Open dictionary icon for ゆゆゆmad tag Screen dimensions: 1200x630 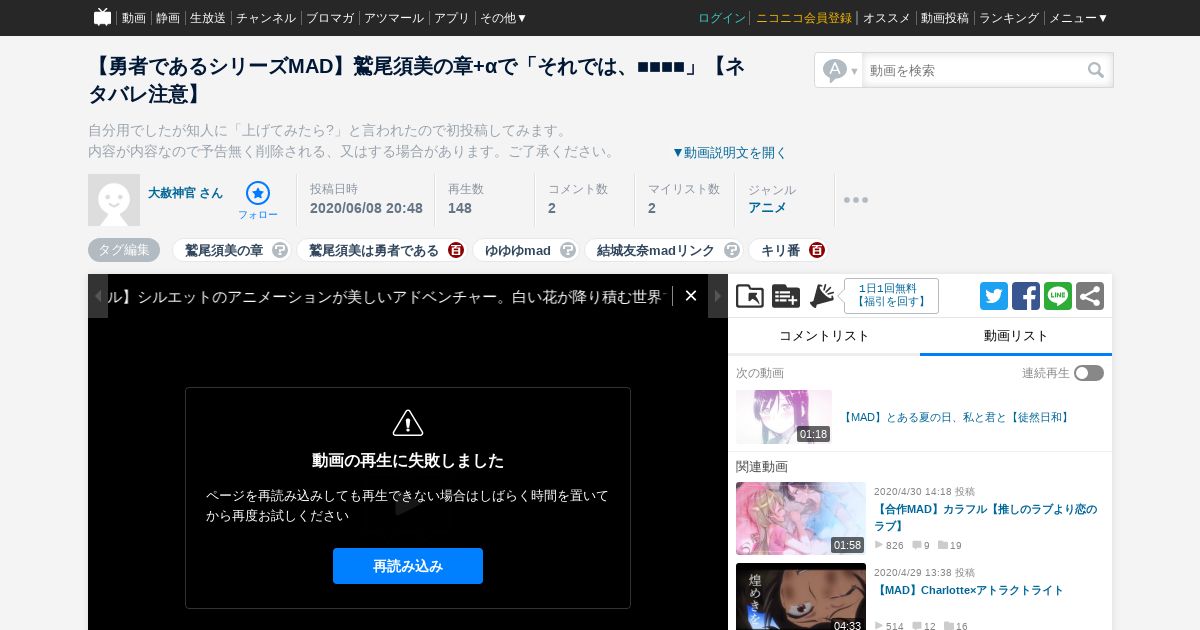click(x=568, y=250)
